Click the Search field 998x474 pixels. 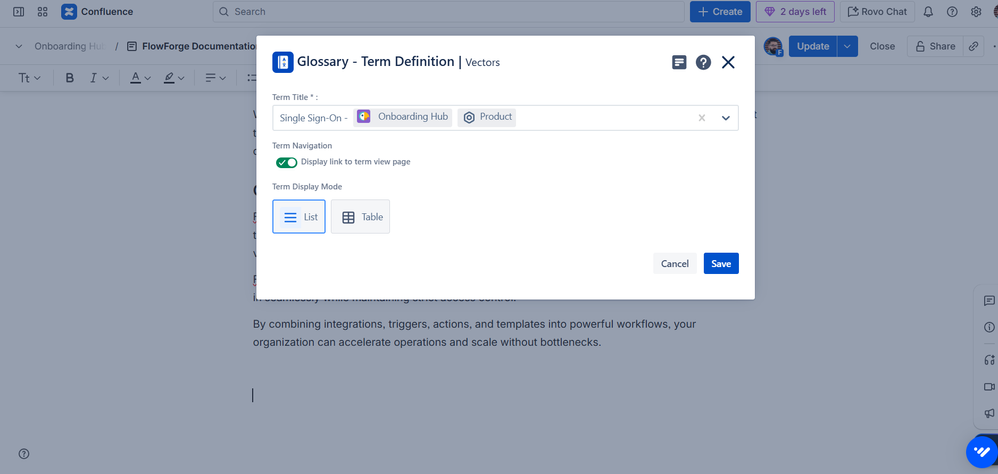click(x=449, y=11)
